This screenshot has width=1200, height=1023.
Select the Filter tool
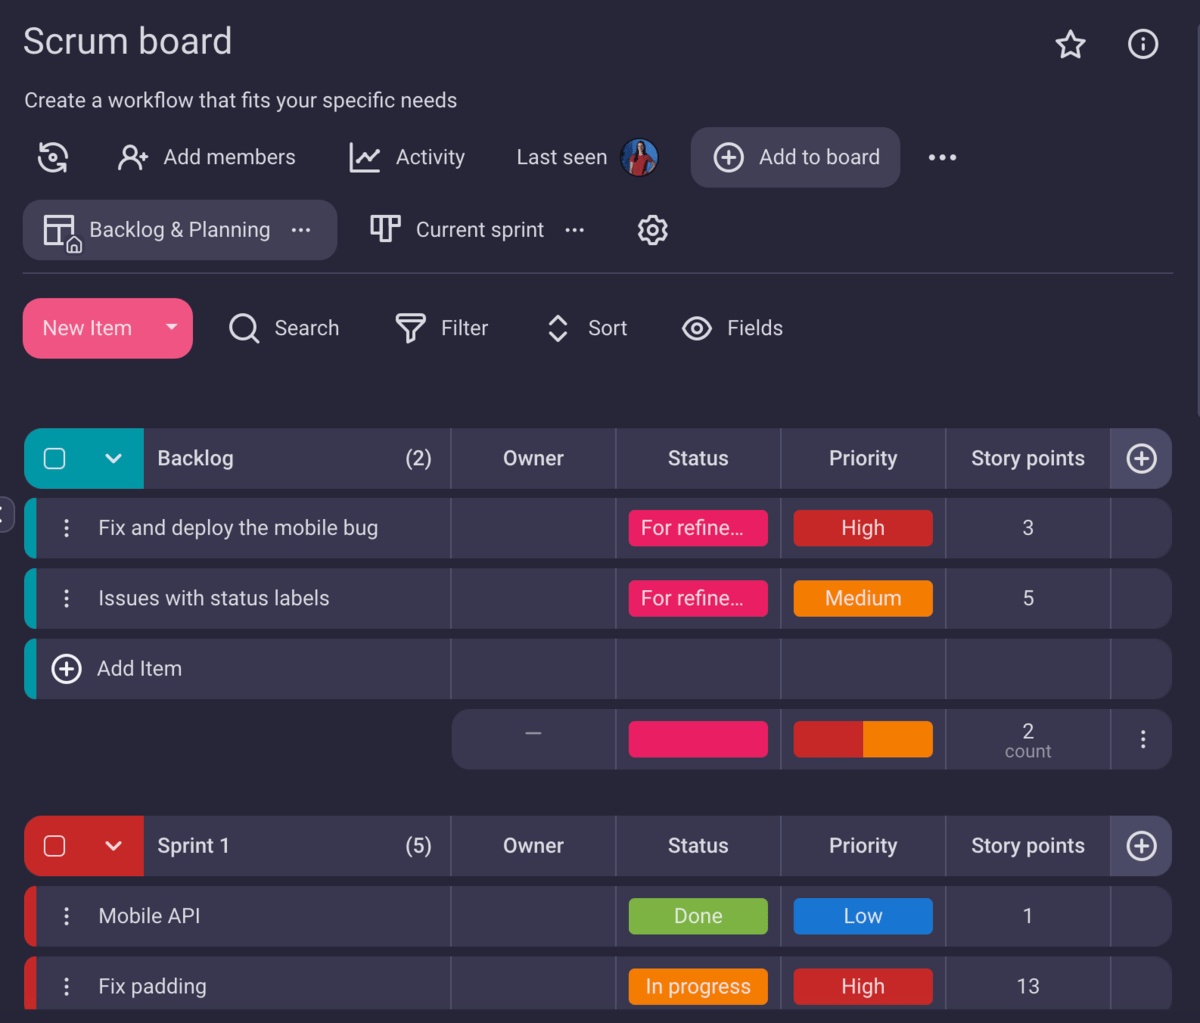coord(442,328)
